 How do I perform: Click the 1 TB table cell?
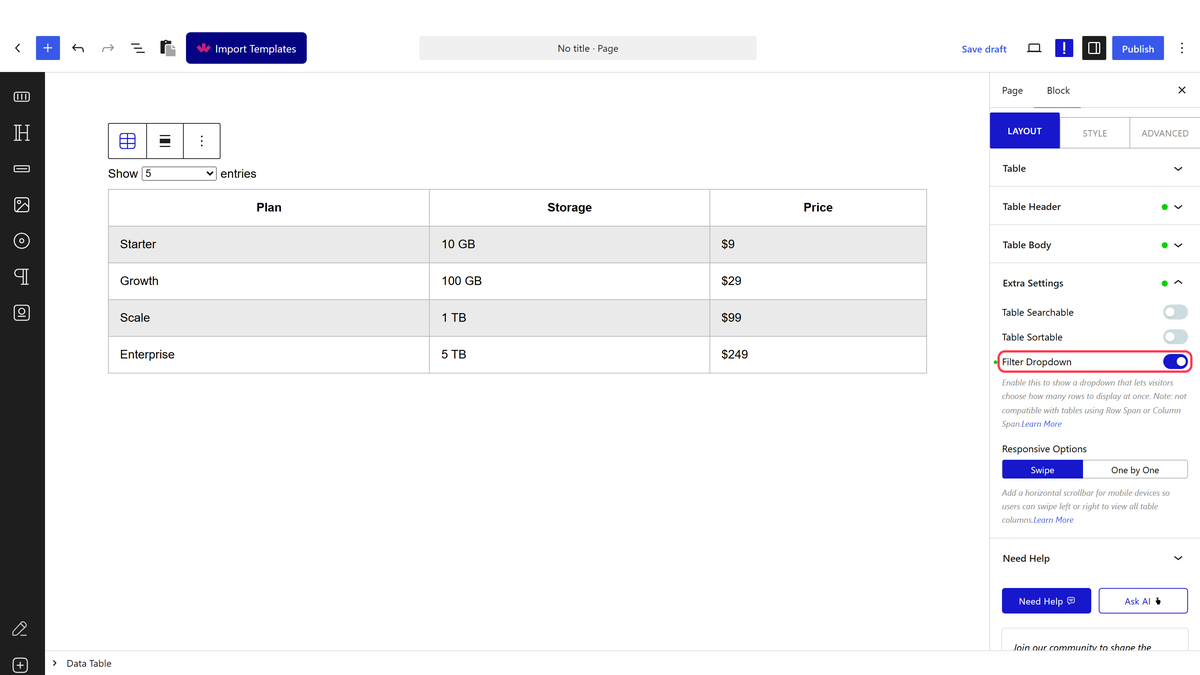570,318
